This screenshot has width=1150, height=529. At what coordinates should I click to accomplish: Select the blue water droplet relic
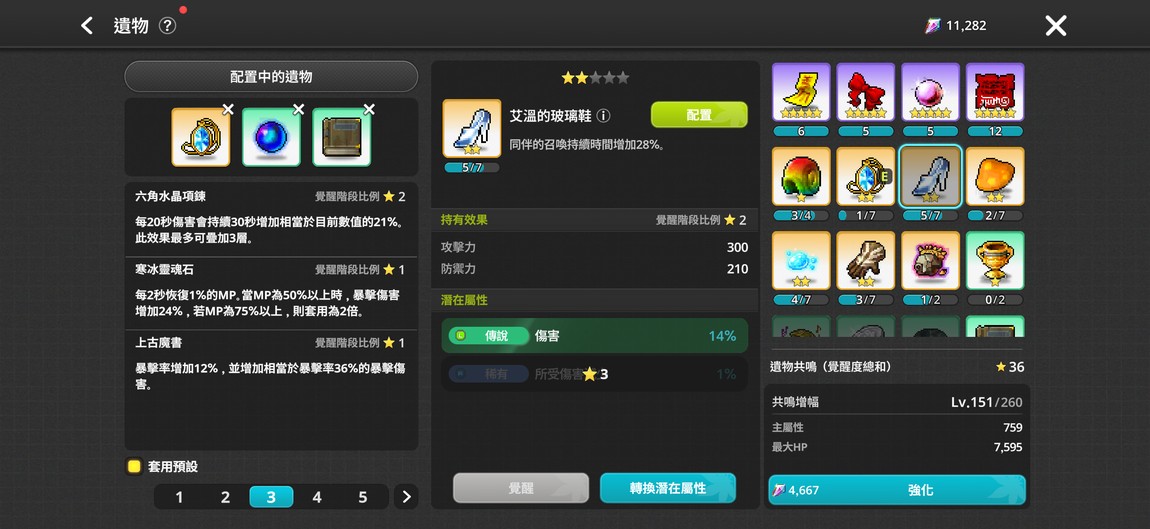[x=801, y=260]
